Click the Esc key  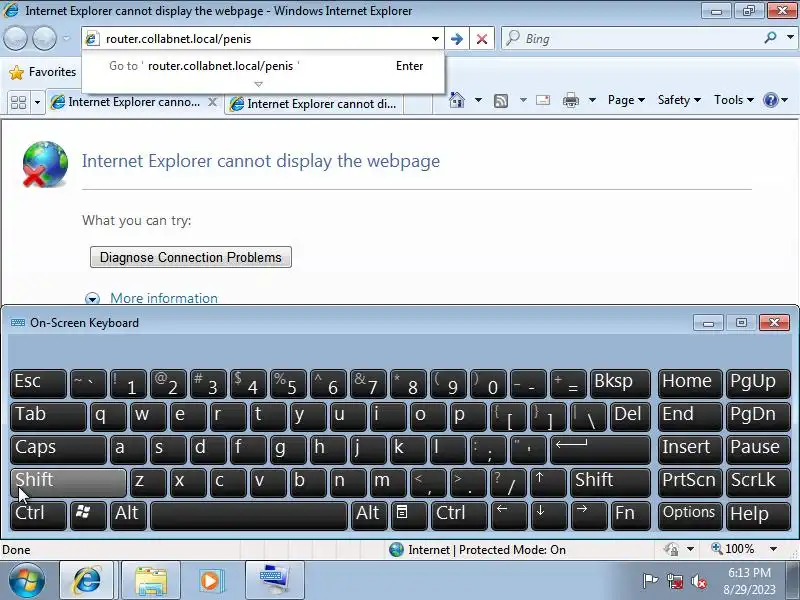point(38,384)
